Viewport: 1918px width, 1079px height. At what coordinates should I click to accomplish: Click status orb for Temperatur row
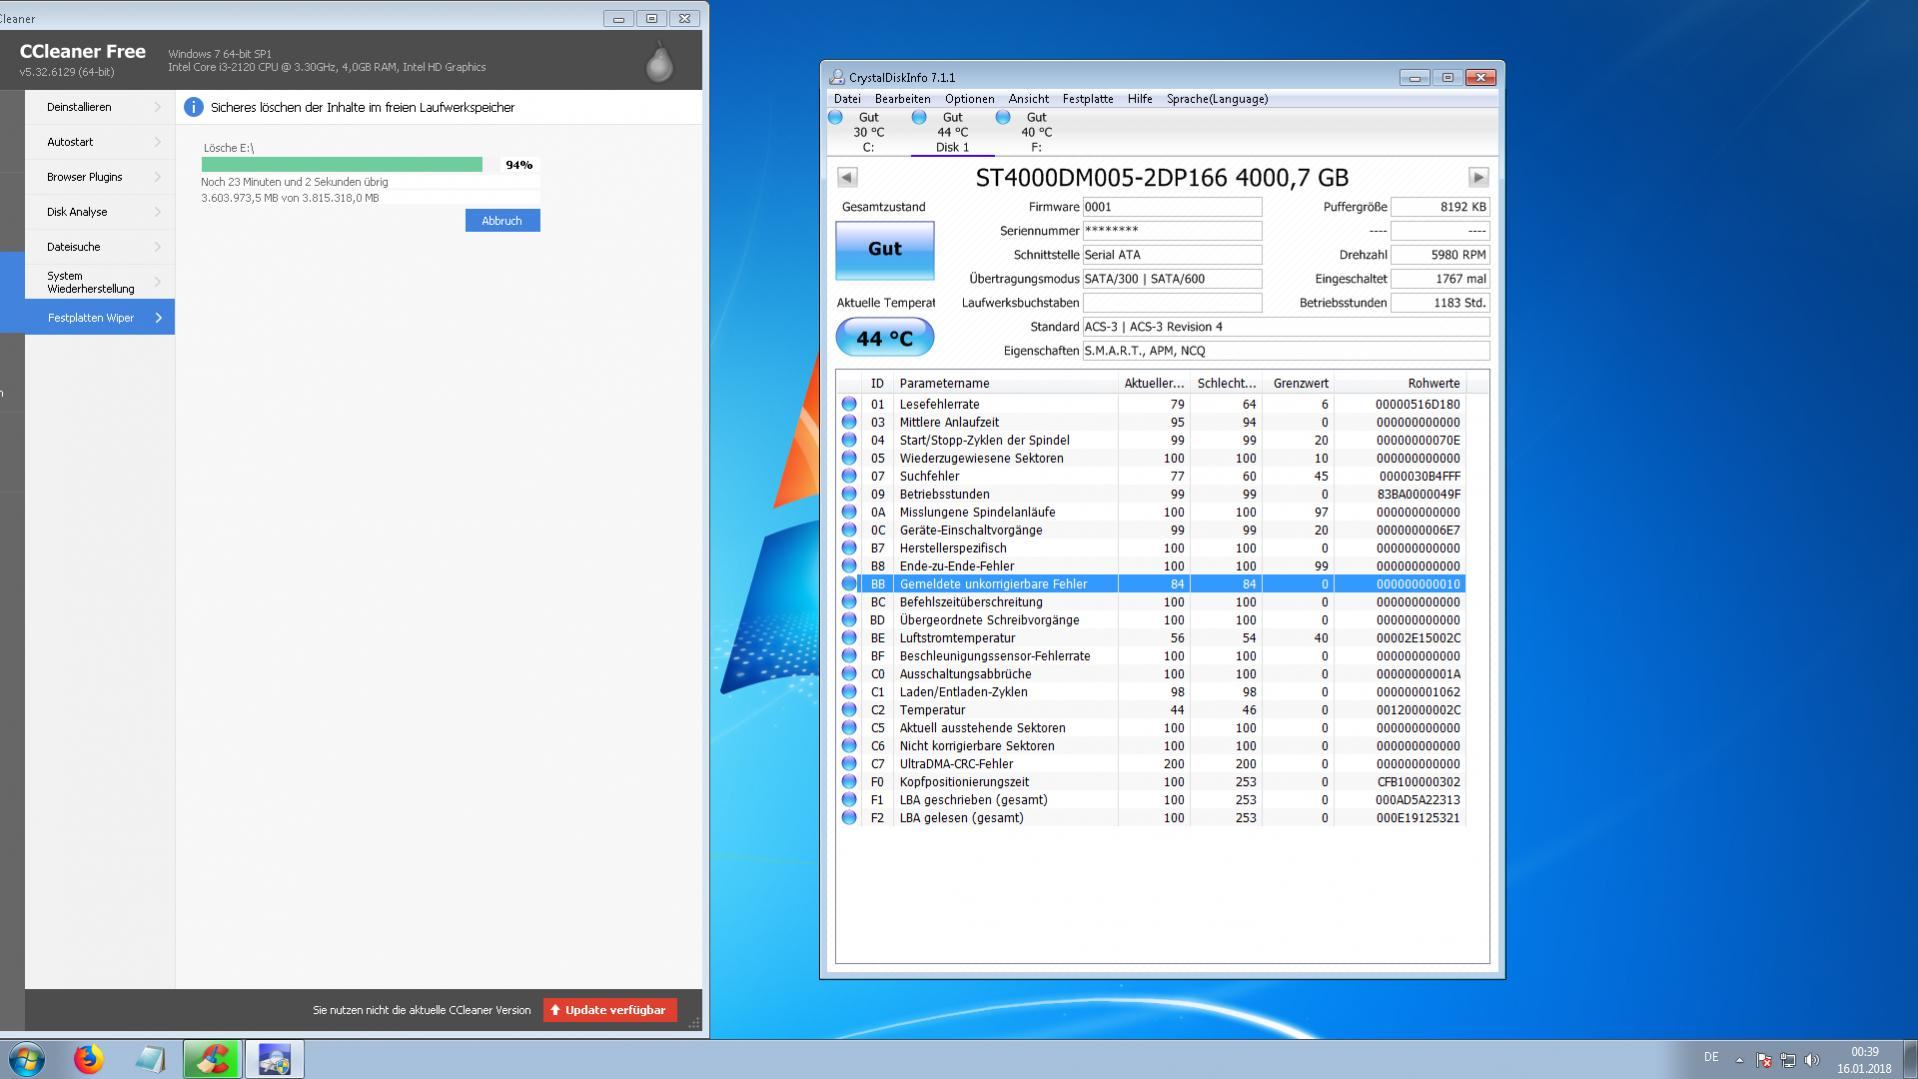click(x=849, y=710)
